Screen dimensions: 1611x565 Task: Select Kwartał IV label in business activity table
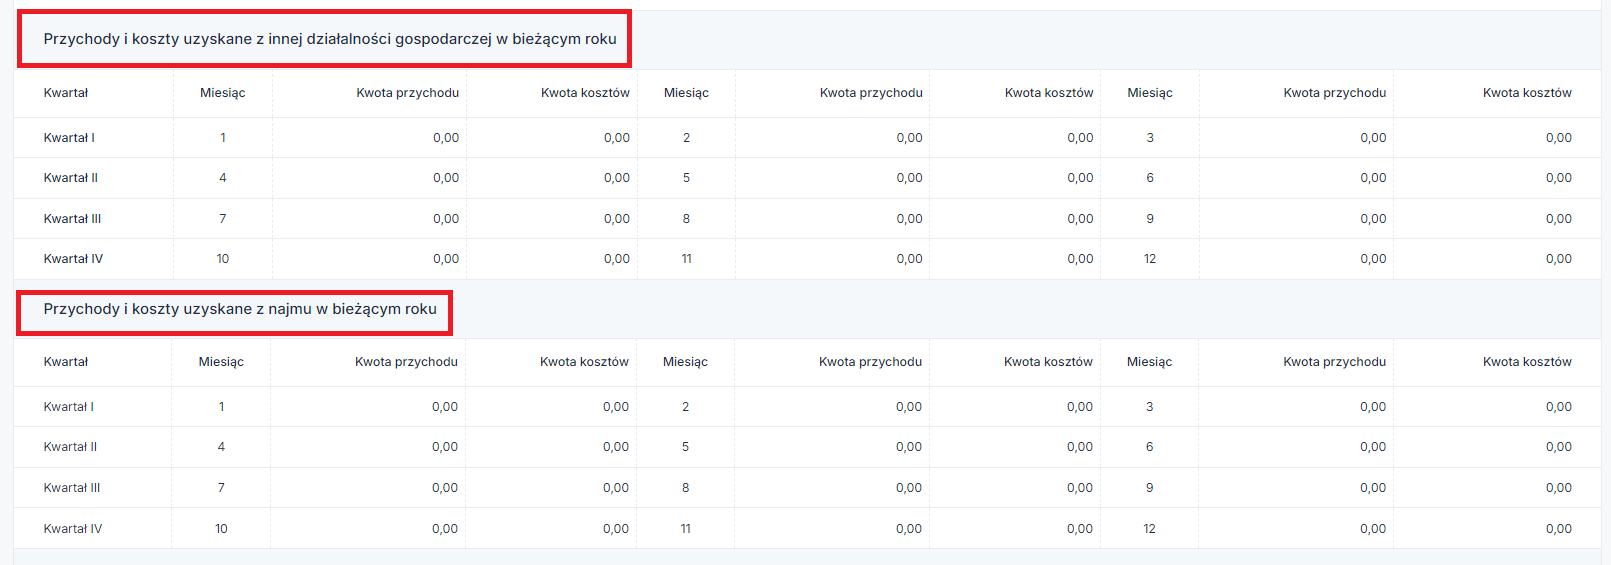coord(73,259)
